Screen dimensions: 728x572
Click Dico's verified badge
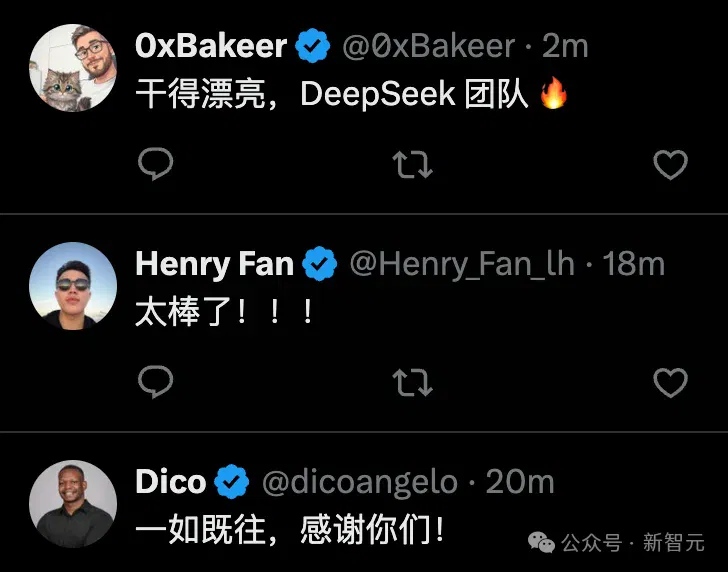(231, 481)
